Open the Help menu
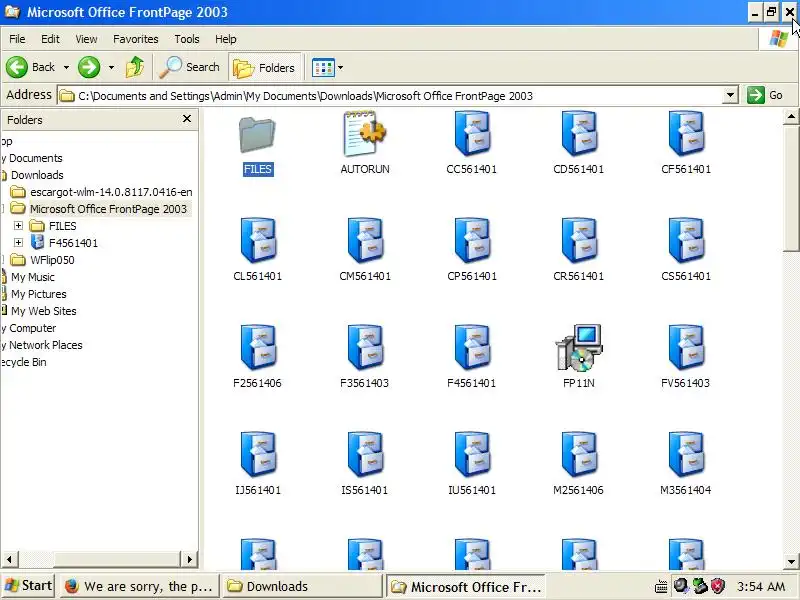 [x=226, y=39]
